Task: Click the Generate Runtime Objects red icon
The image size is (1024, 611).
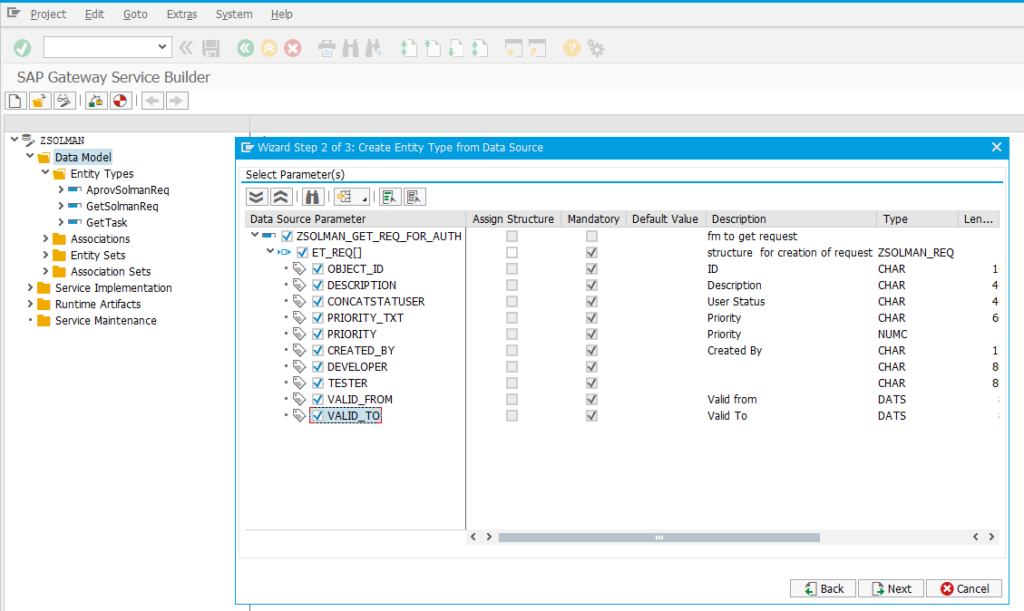Action: coord(120,101)
